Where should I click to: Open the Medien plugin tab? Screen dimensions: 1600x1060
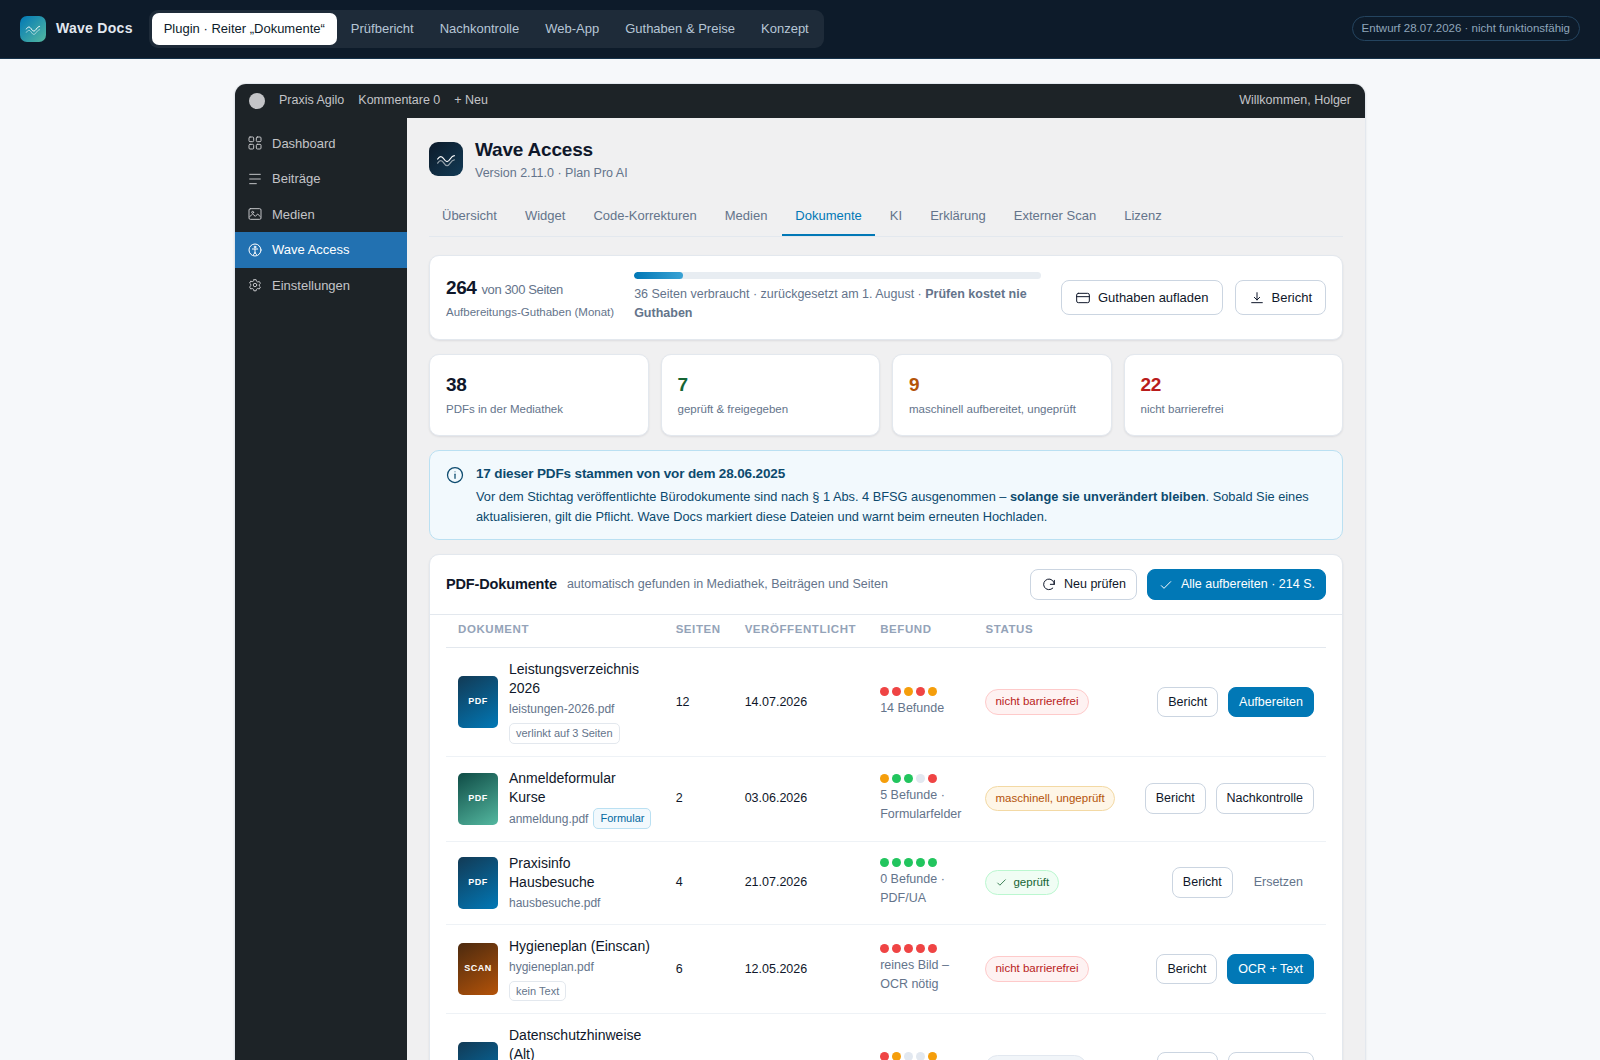pos(746,216)
